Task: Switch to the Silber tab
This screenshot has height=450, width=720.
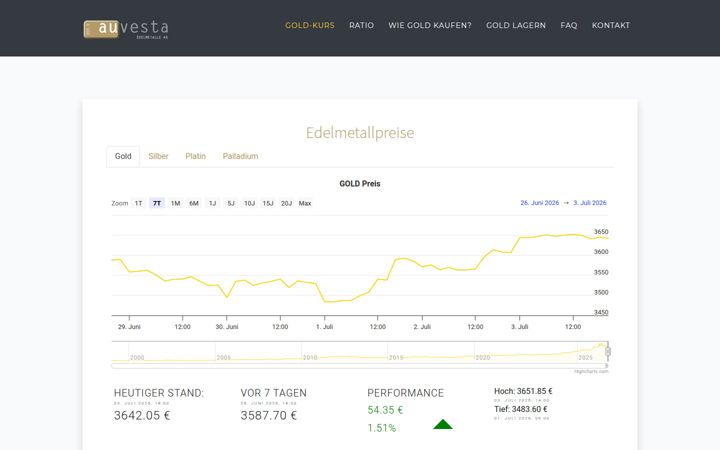Action: point(158,156)
